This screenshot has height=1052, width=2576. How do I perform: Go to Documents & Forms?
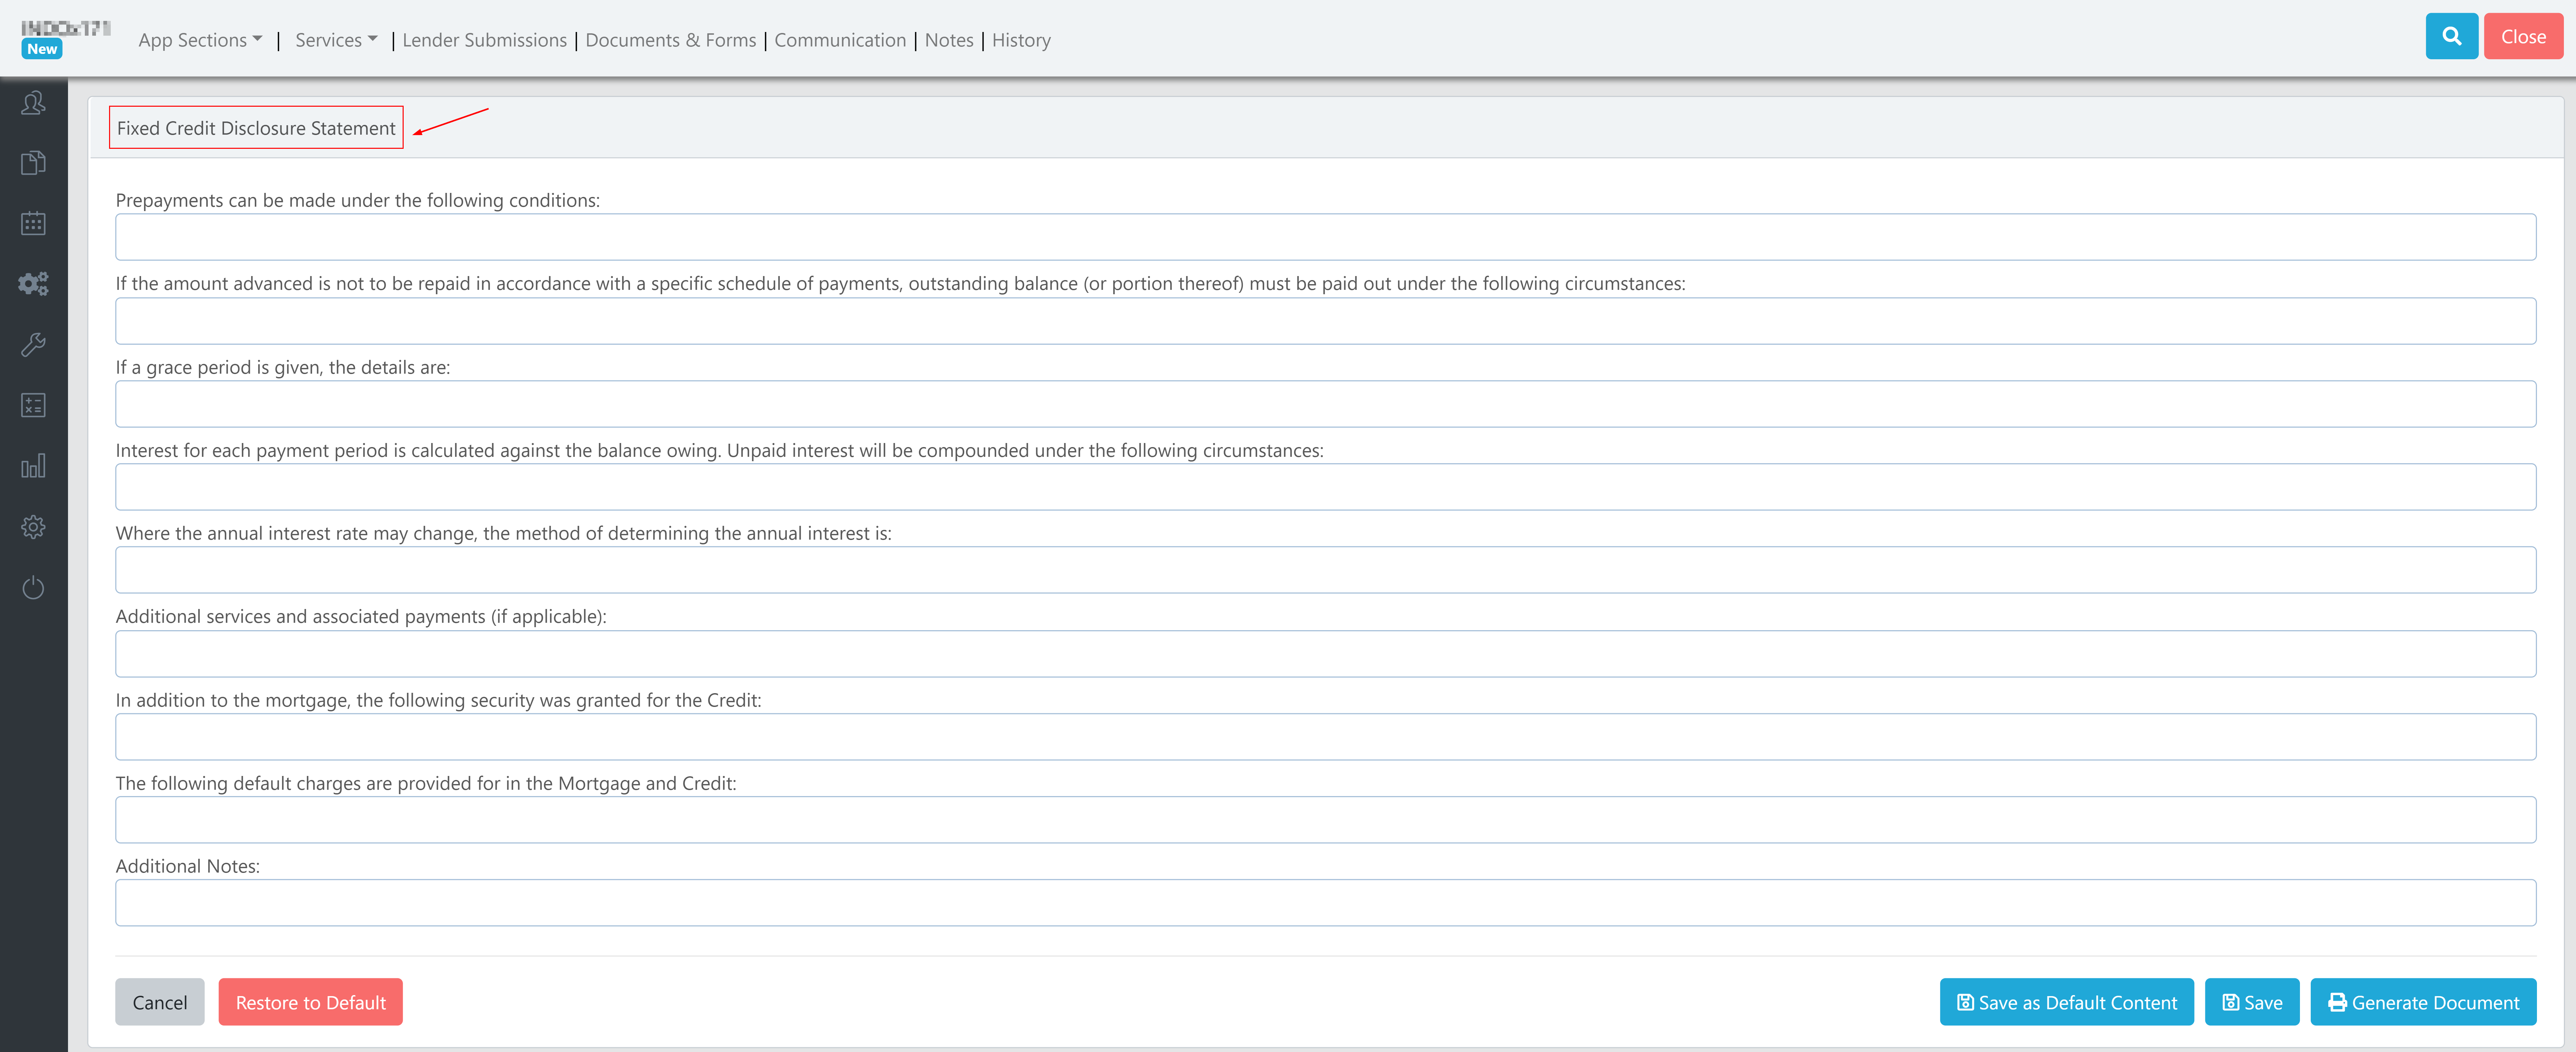tap(670, 40)
